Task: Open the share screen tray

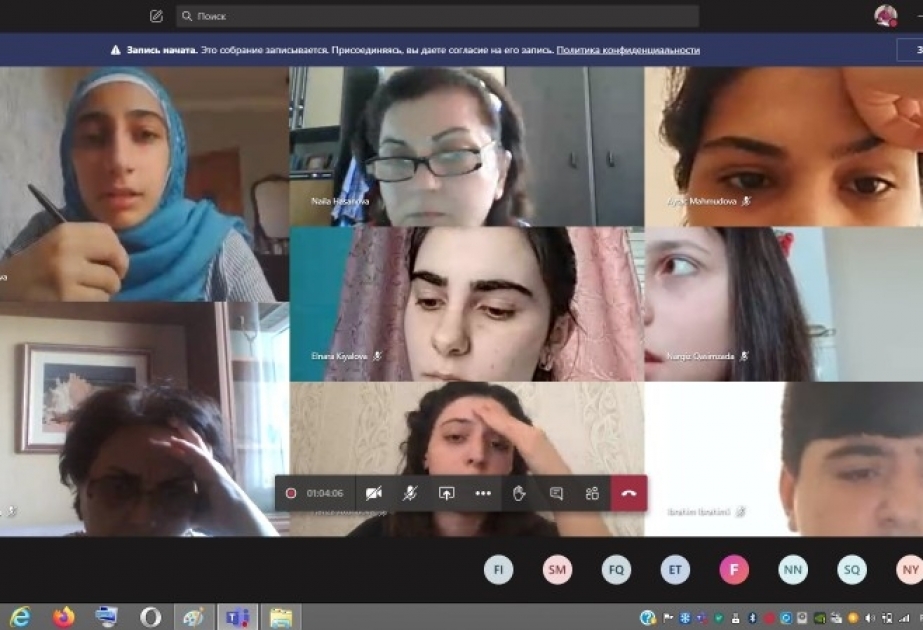Action: pyautogui.click(x=447, y=493)
